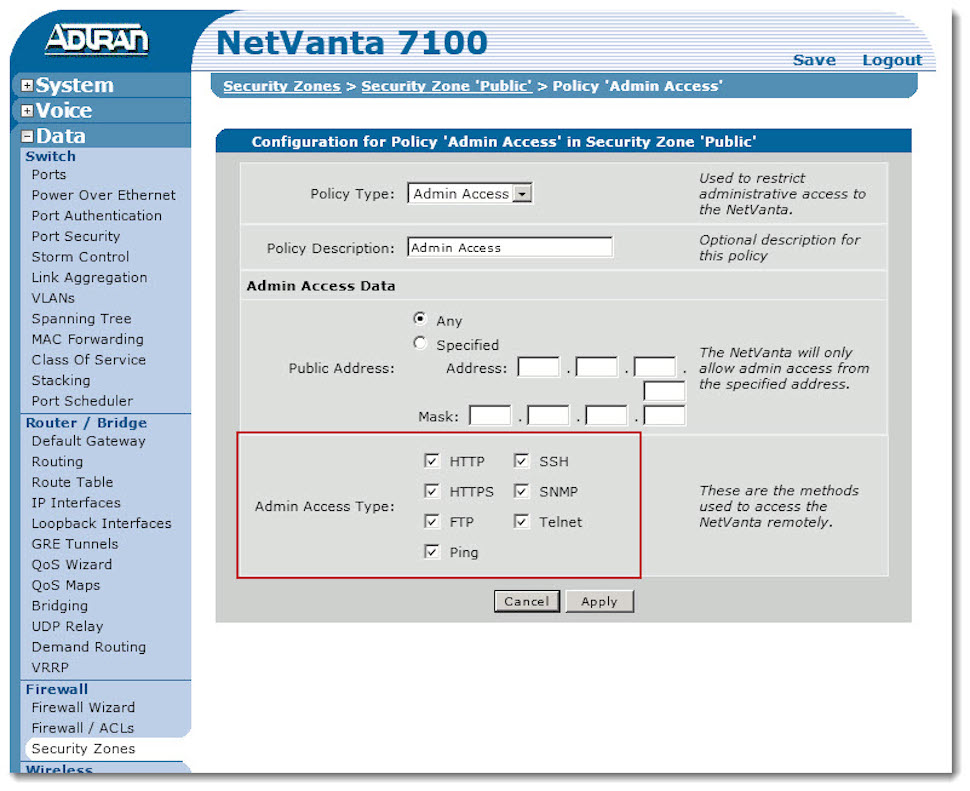Open Storm Control page

point(80,257)
